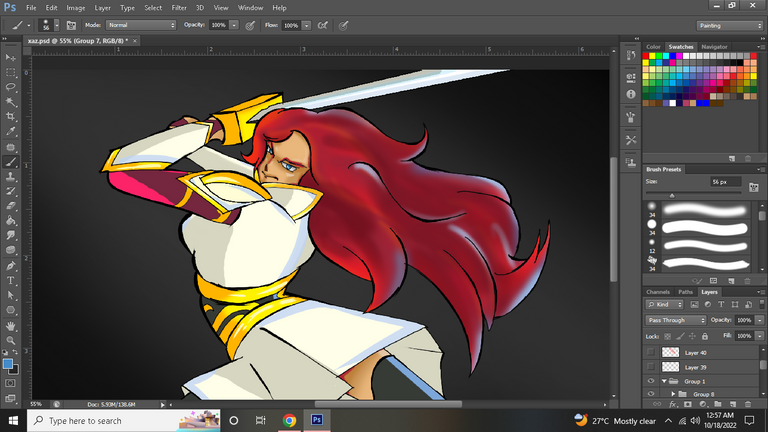Filter layers for type layers
768x432 pixels.
click(x=721, y=305)
